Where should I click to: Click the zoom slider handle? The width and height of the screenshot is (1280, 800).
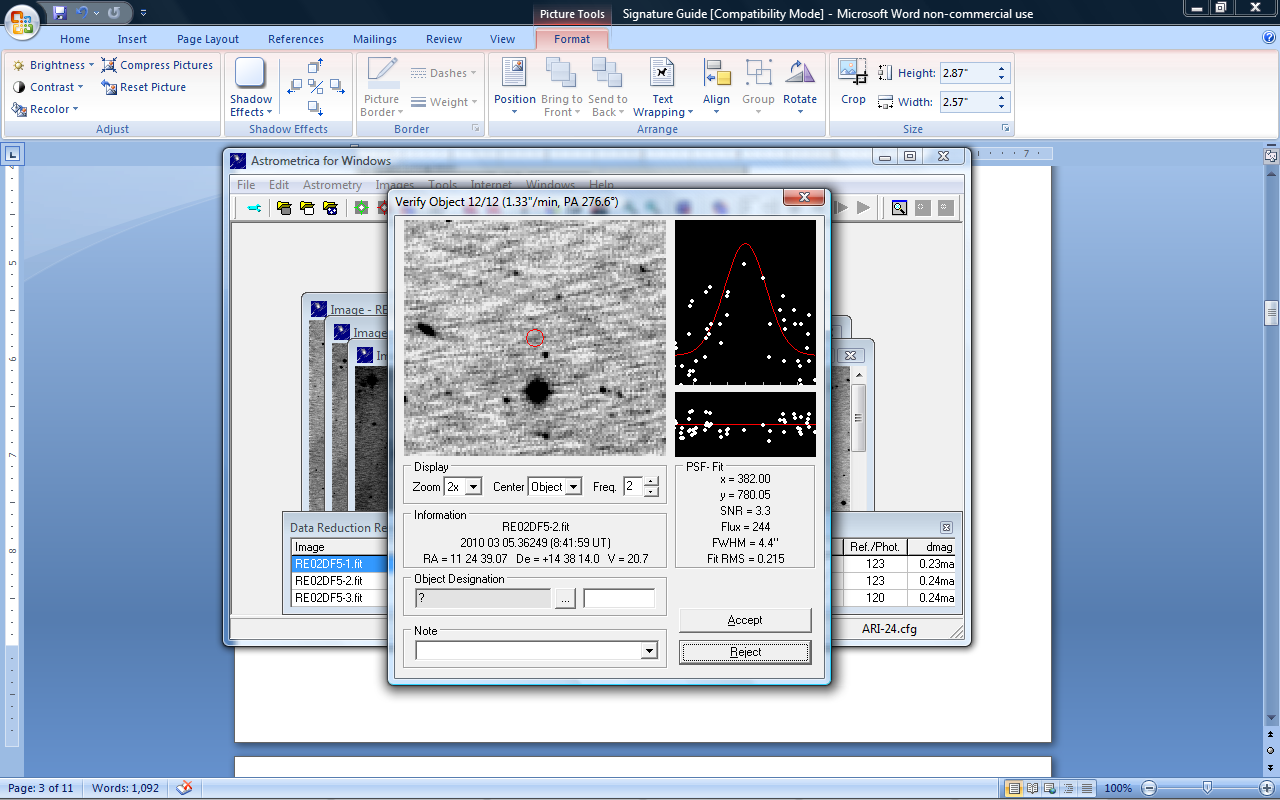1208,788
